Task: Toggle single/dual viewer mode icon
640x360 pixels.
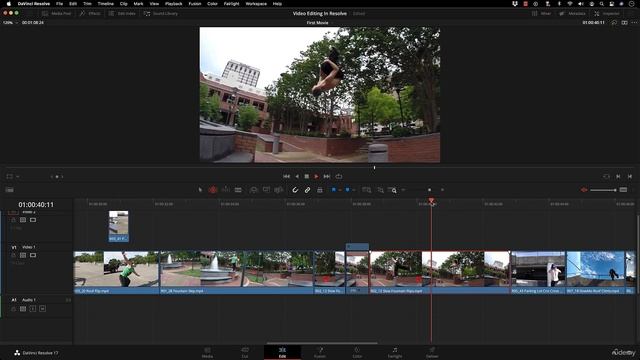Action: coord(624,23)
